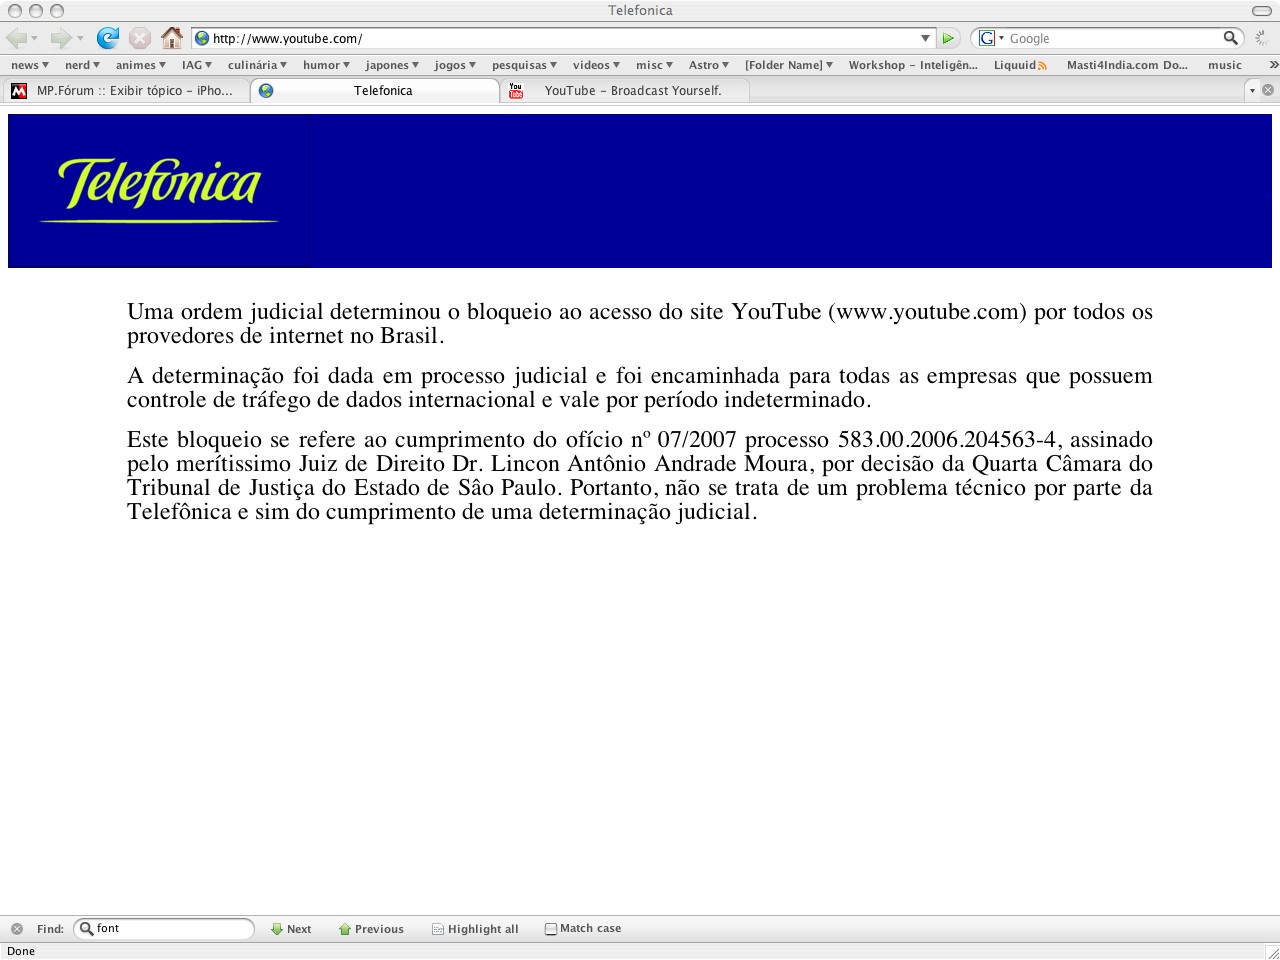The width and height of the screenshot is (1280, 960).
Task: Open the videos bookmarks folder
Action: tap(596, 65)
